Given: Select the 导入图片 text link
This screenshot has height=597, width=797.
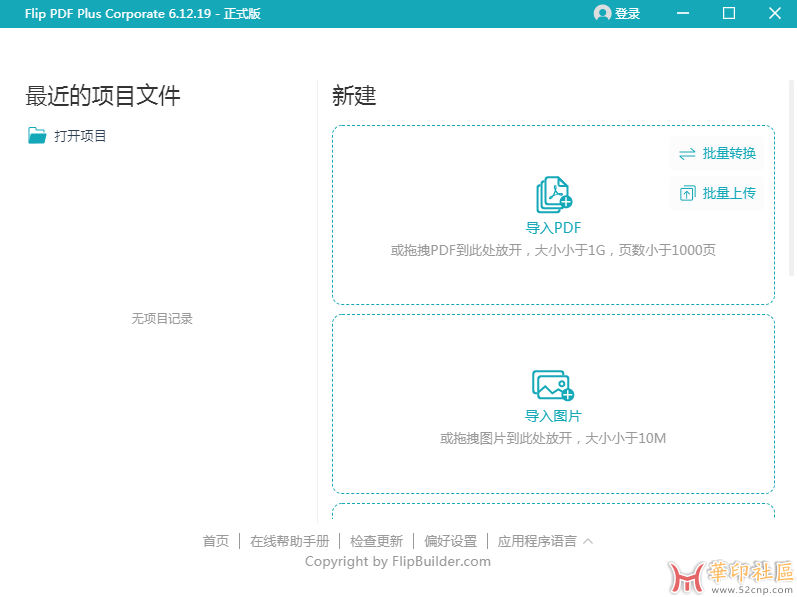Looking at the screenshot, I should pos(553,416).
